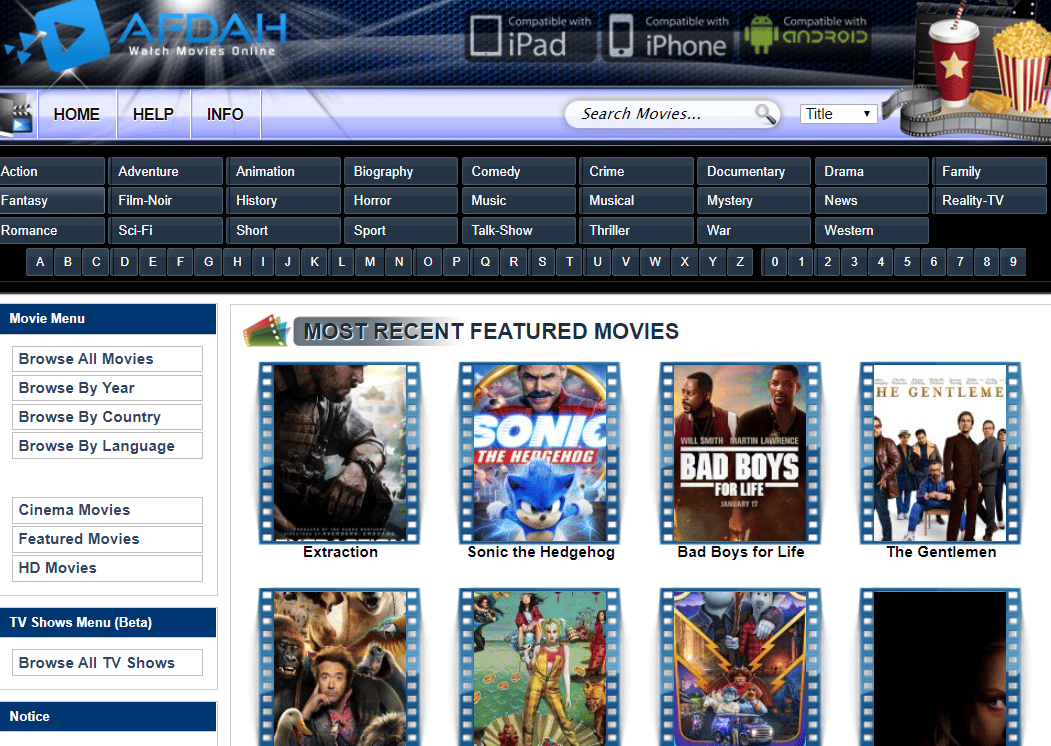
Task: Select the Sci-Fi genre
Action: coord(166,231)
